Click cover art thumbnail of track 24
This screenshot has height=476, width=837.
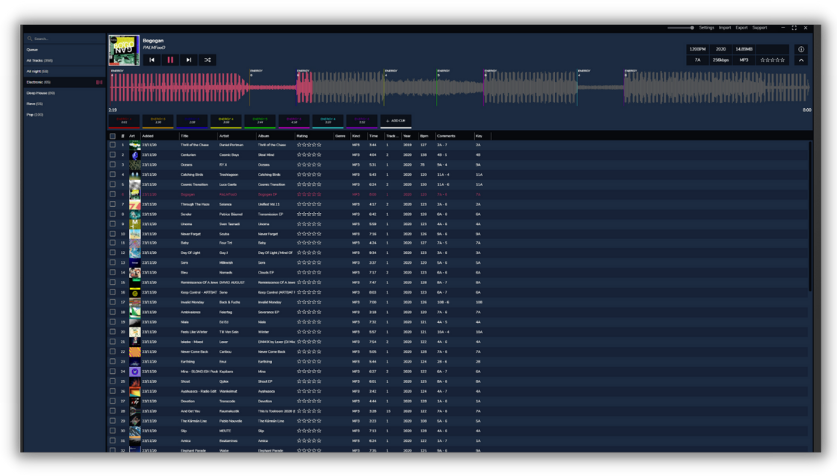[135, 371]
